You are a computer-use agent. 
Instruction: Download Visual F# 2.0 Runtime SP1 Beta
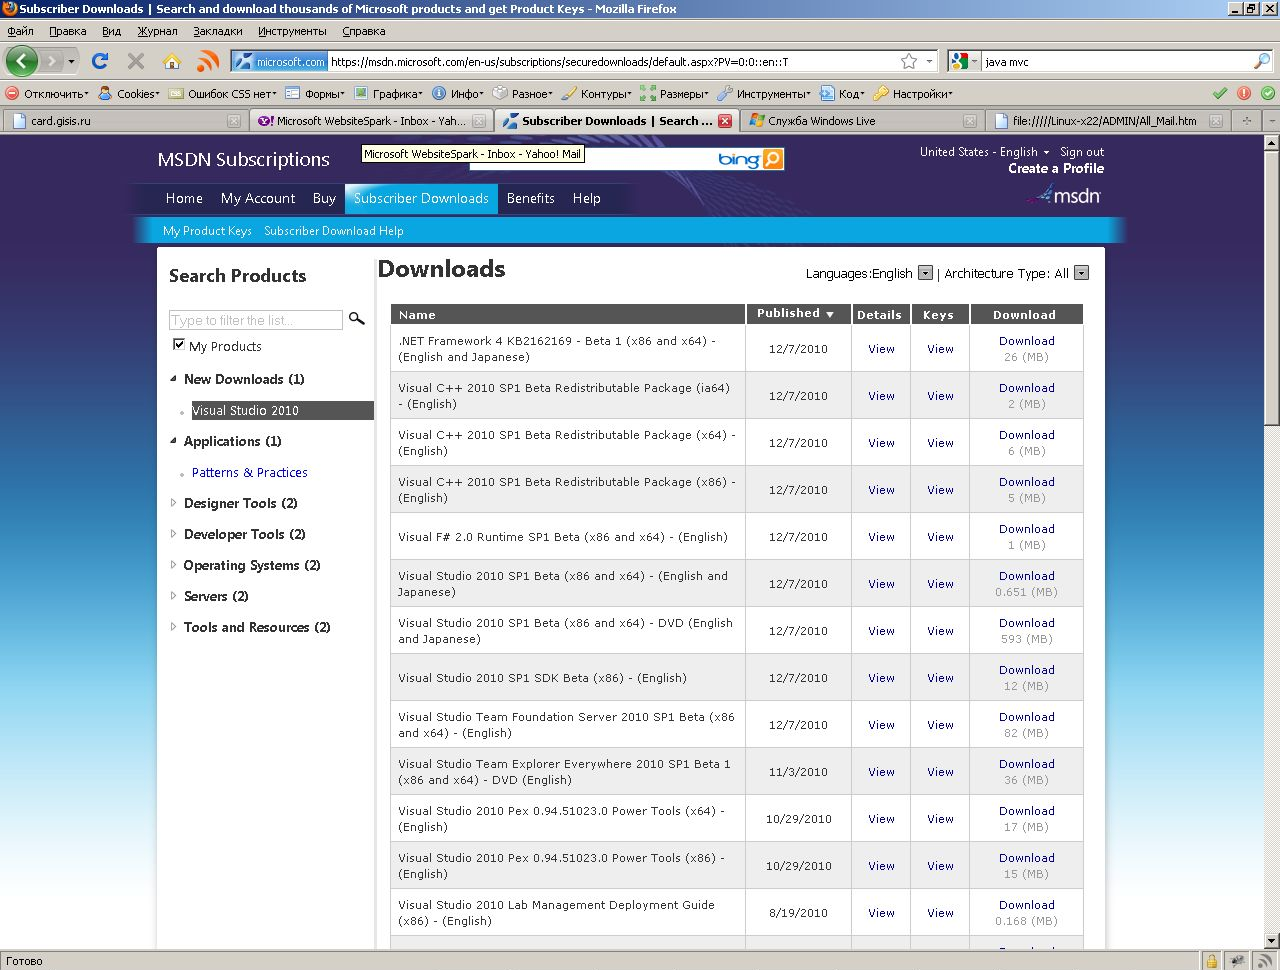coord(1026,529)
